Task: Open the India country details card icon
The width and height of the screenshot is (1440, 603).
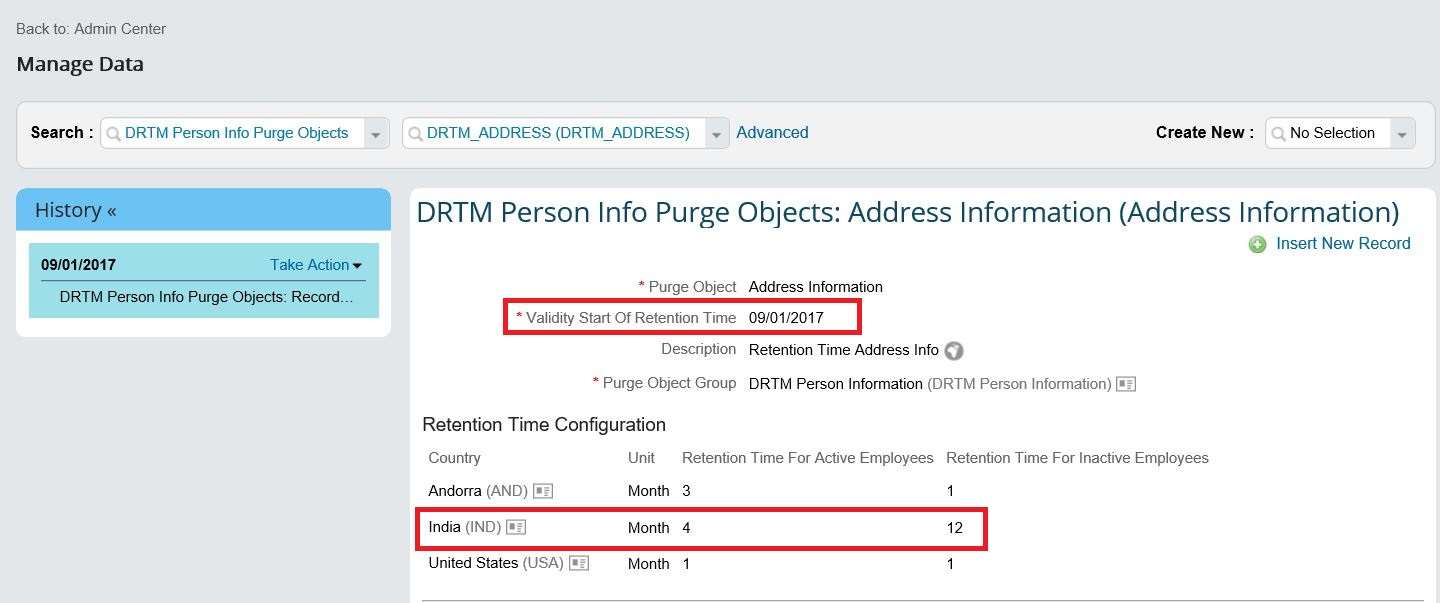Action: click(516, 527)
